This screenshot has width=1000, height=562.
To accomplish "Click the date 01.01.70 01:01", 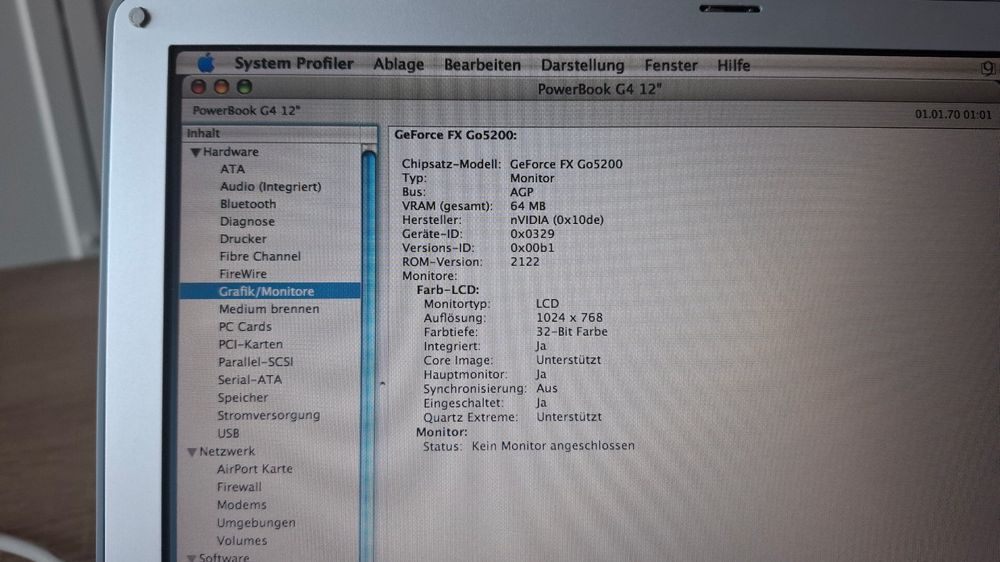I will pos(953,115).
